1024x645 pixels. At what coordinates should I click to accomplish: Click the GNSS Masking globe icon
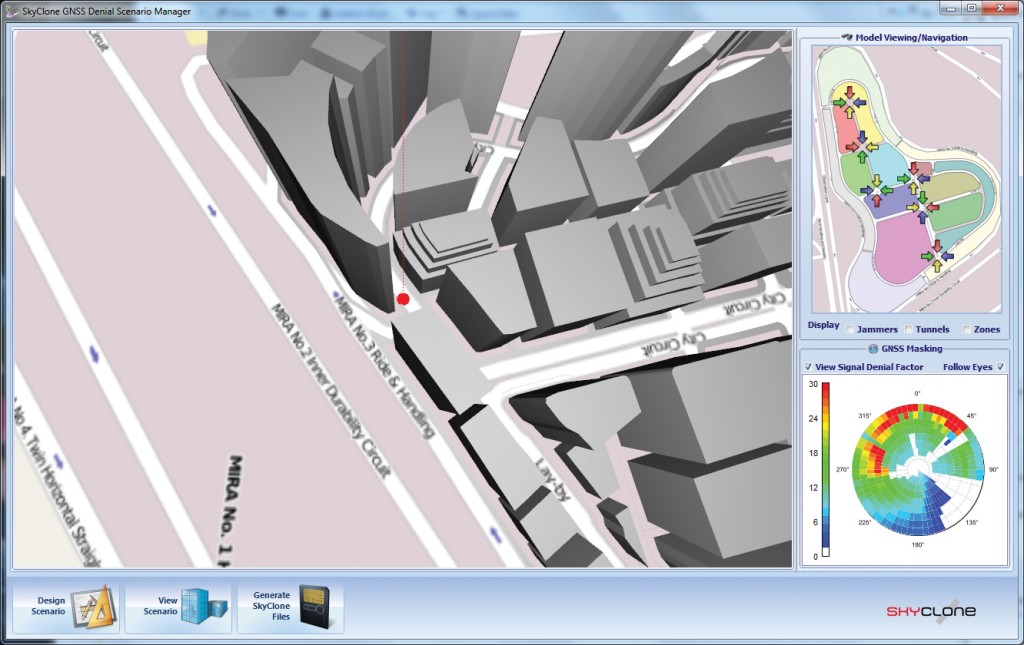[874, 348]
